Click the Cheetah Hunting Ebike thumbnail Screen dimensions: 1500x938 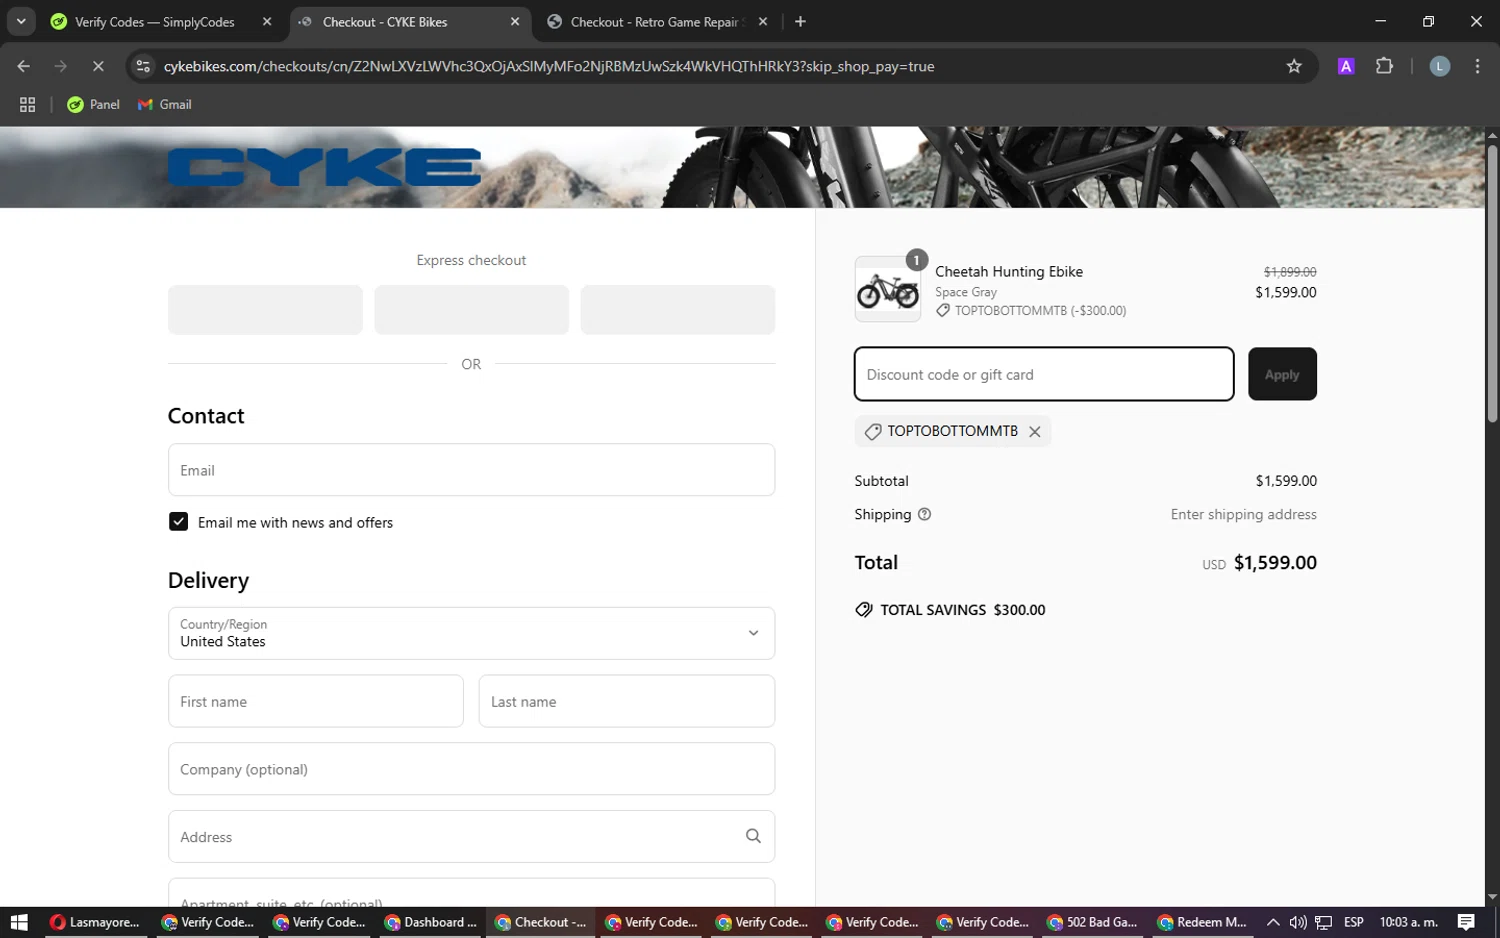(887, 289)
